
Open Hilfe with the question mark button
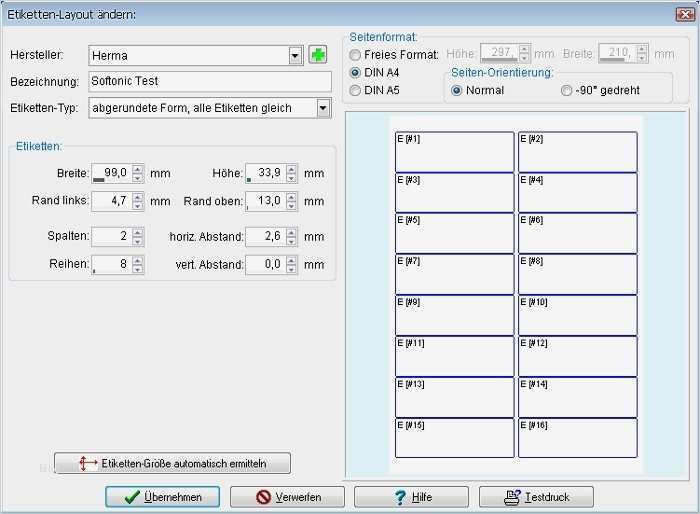click(x=412, y=497)
